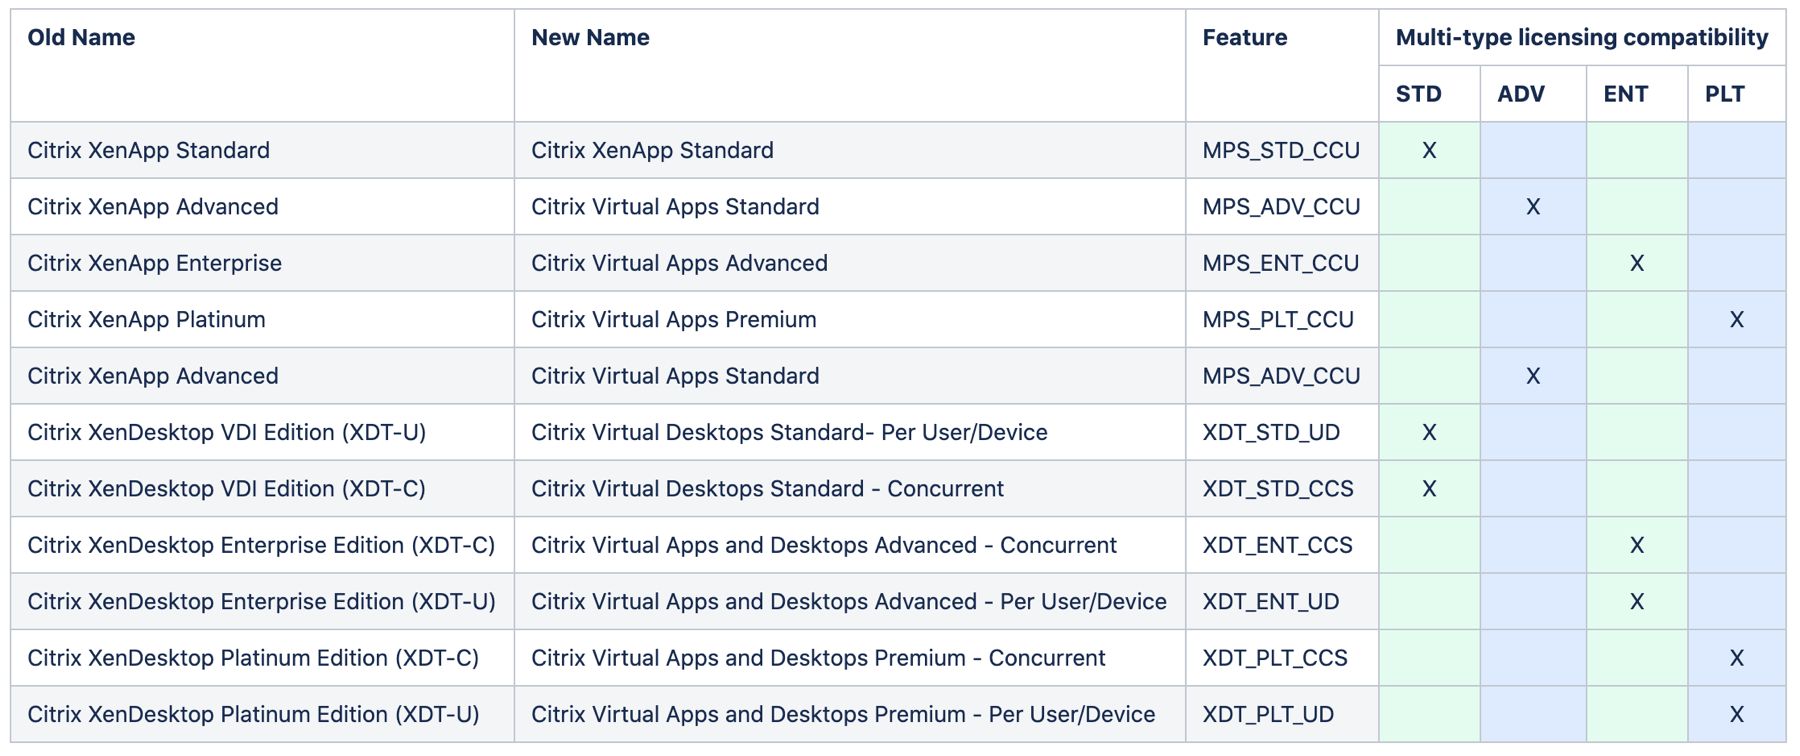
Task: Click Citrix XenApp Standard in New Name column
Action: (x=850, y=150)
